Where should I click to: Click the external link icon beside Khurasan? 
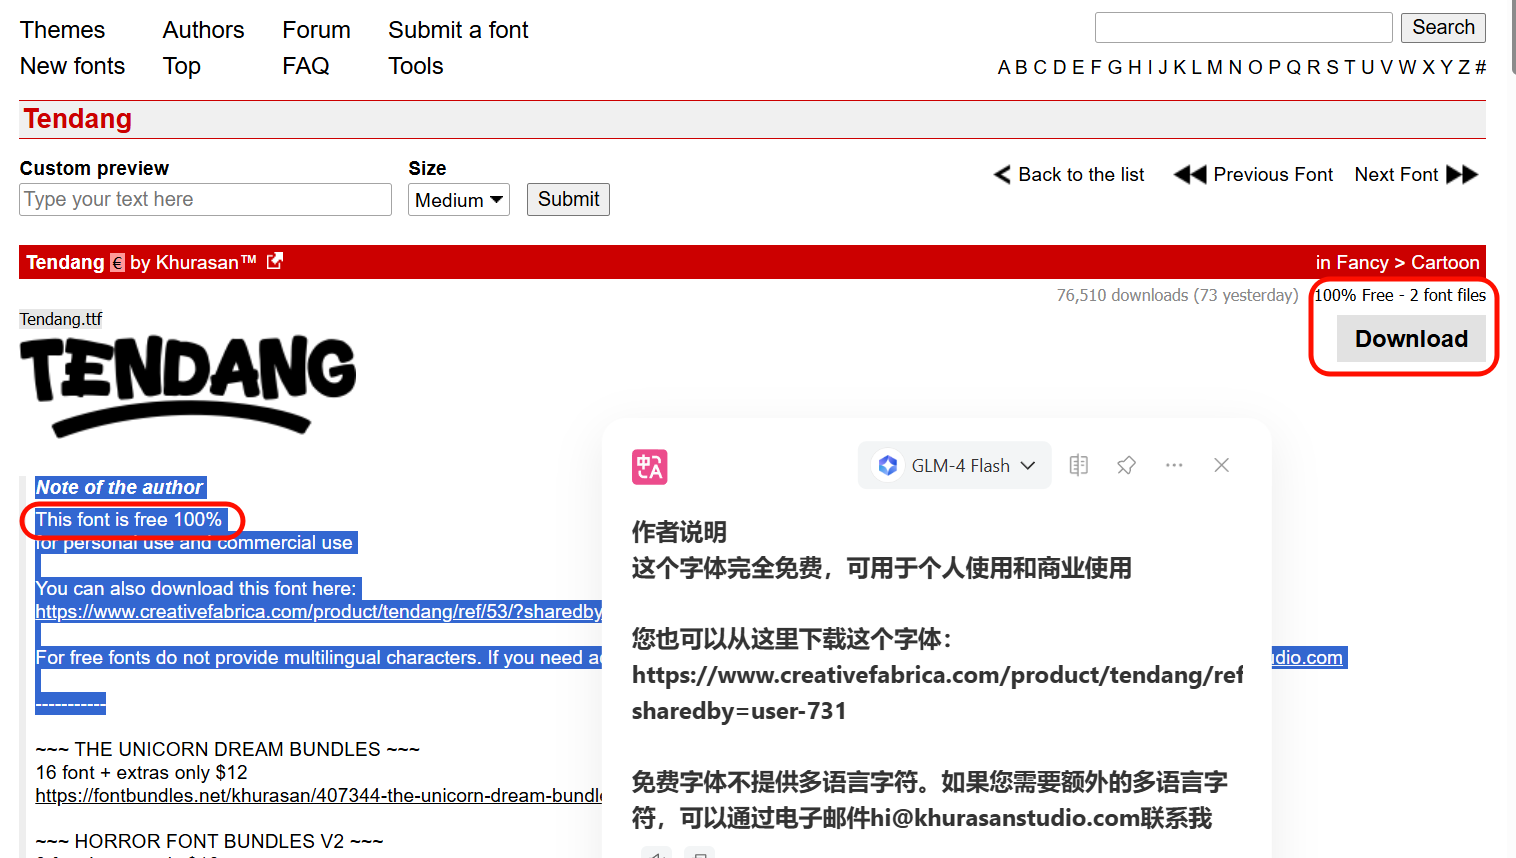point(275,261)
